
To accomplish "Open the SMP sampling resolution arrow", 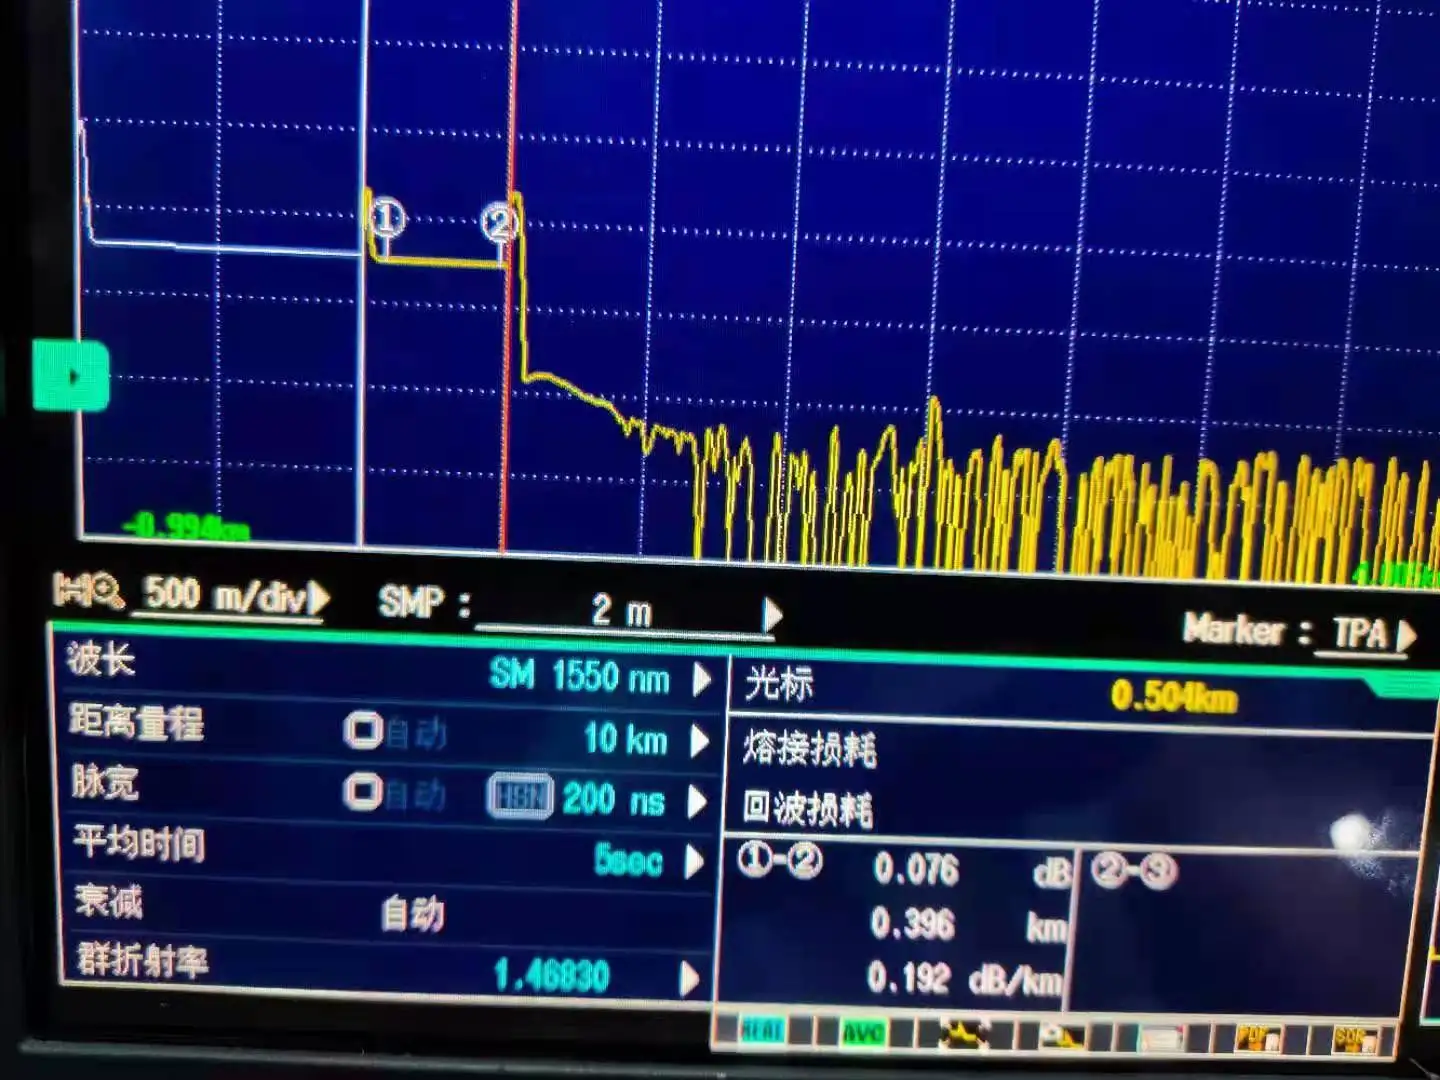I will tap(771, 615).
